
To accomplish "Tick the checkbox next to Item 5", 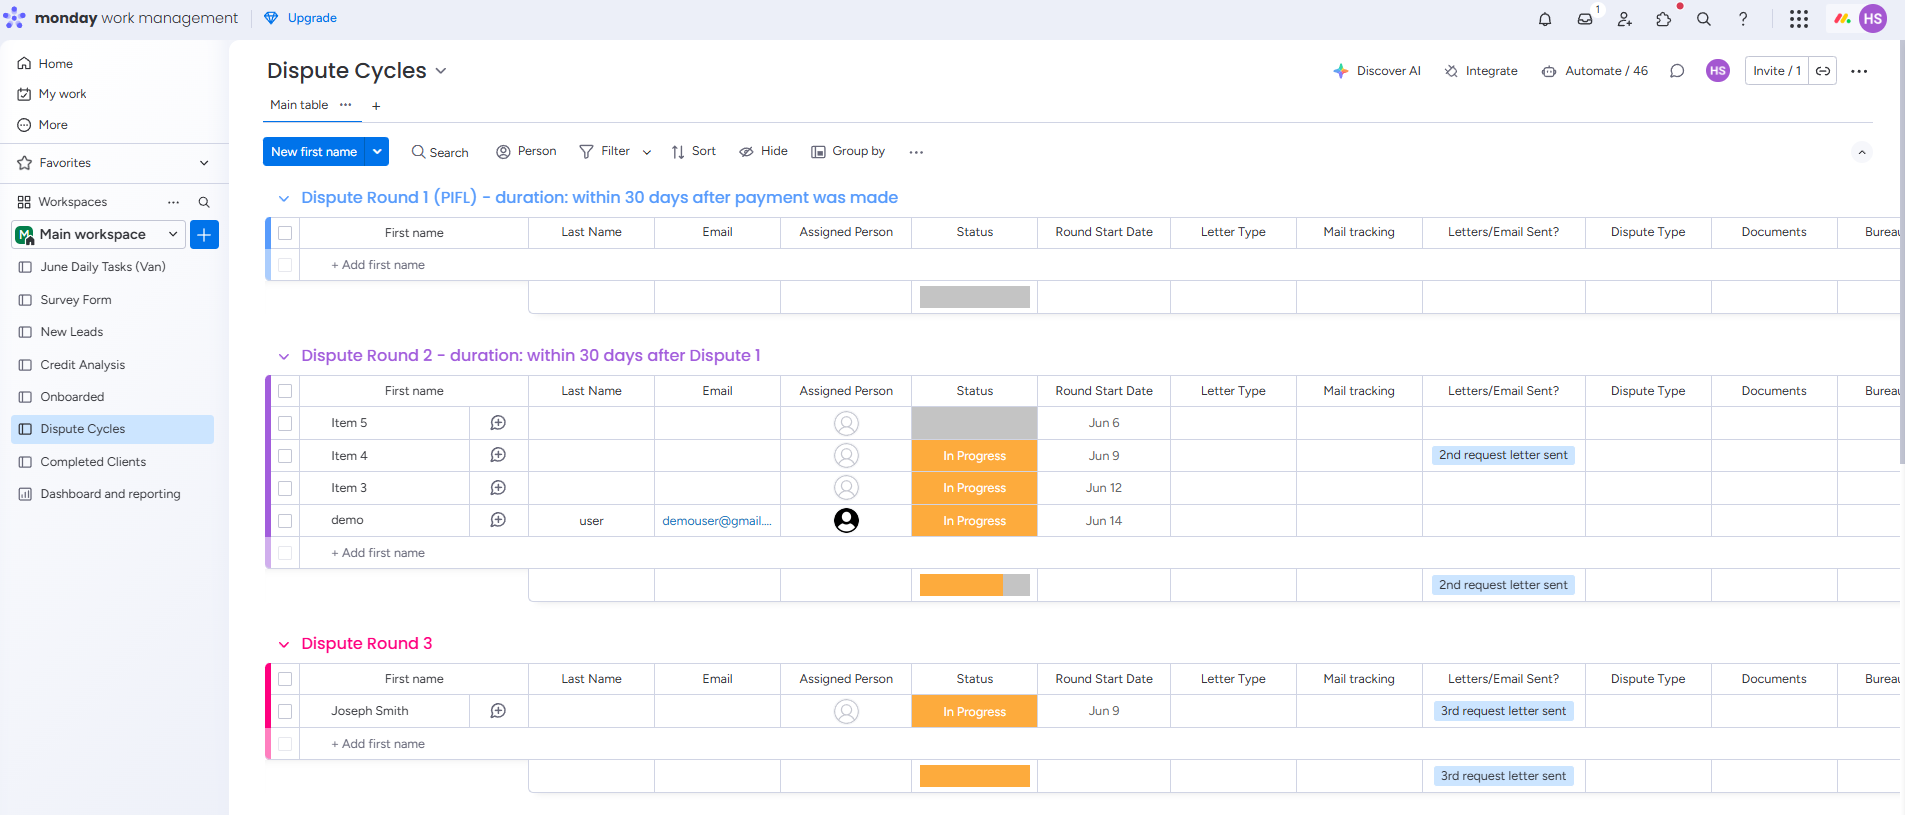I will click(285, 423).
